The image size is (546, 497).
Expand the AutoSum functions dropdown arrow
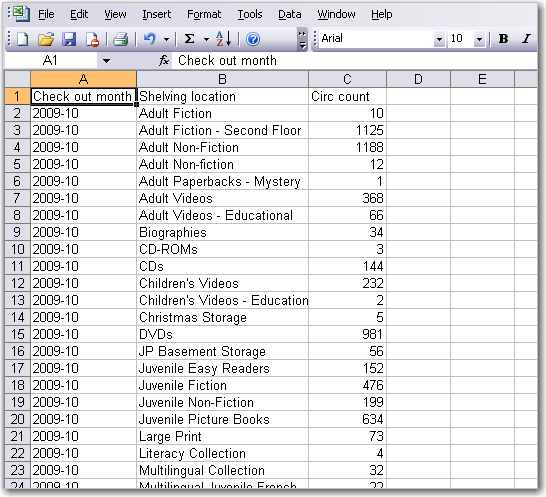pyautogui.click(x=206, y=39)
